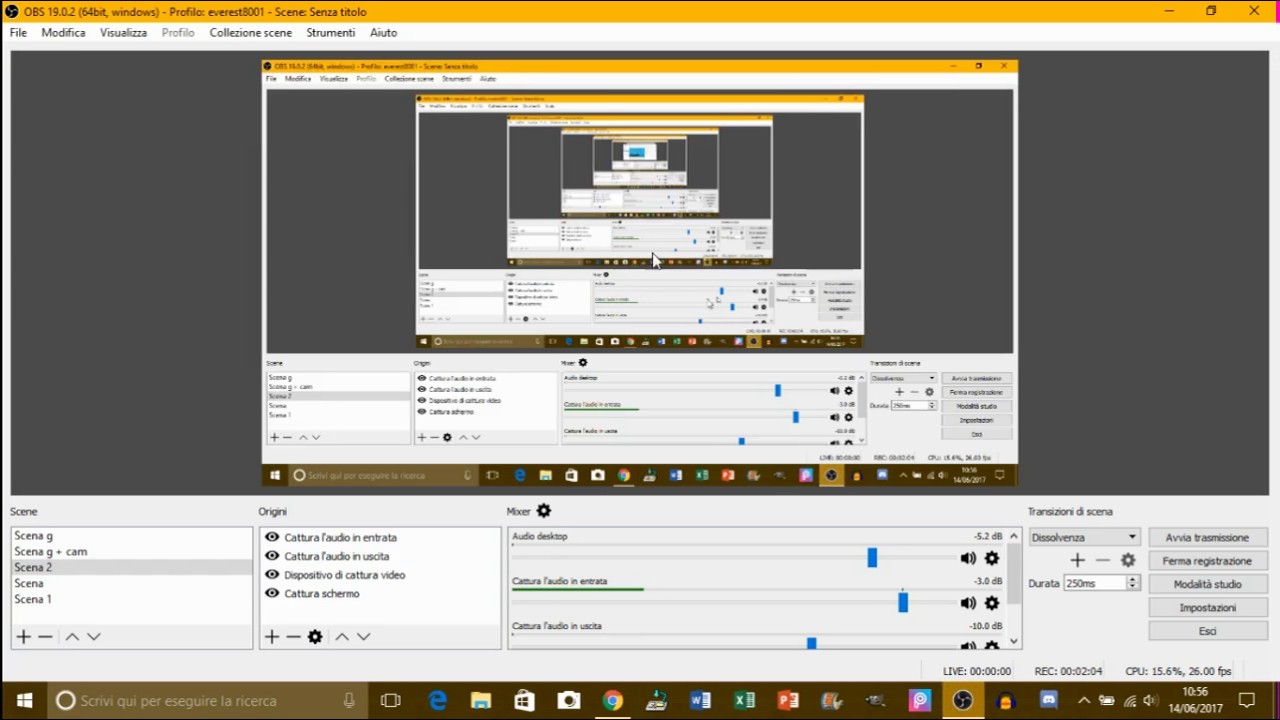Toggle visibility of Cattura schermo source
The height and width of the screenshot is (720, 1280).
[x=272, y=593]
